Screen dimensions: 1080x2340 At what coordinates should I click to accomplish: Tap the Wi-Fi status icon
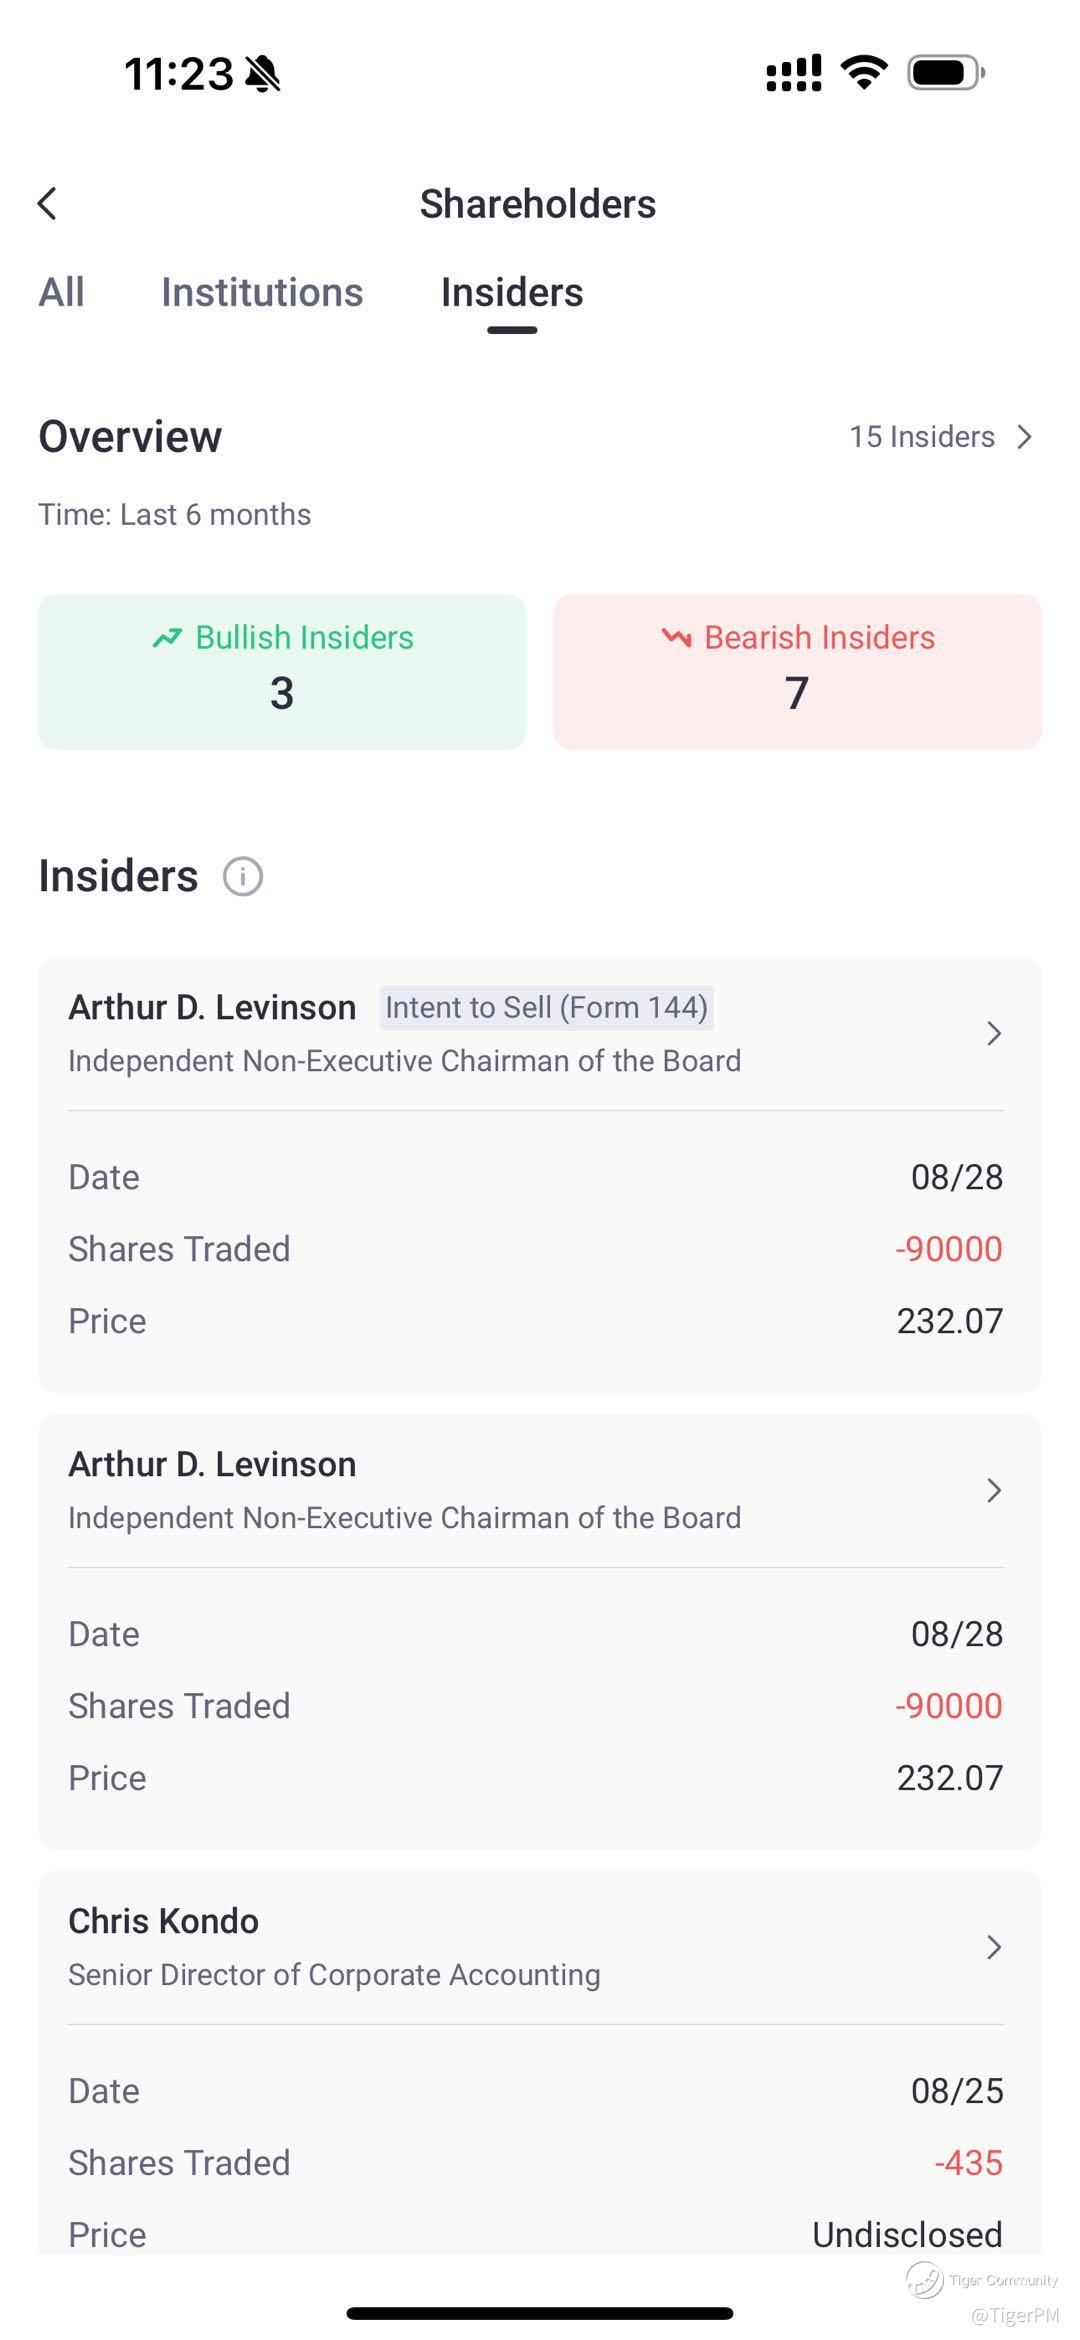click(864, 73)
